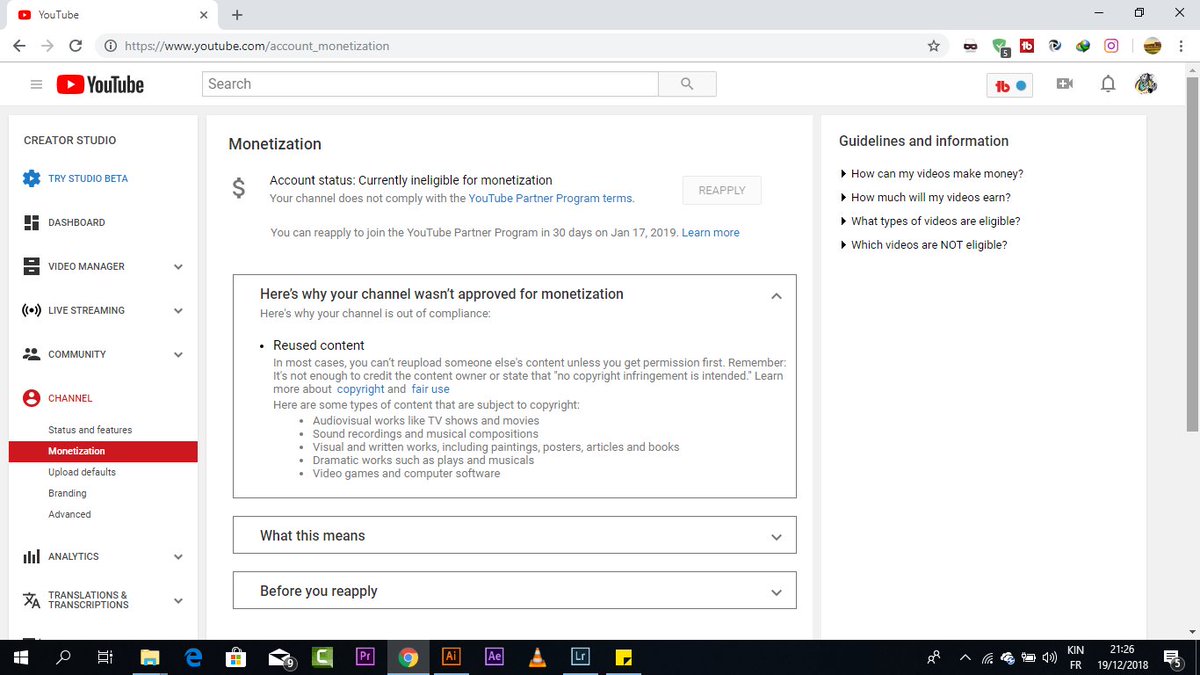Click the incognito-mask extension icon
The image size is (1200, 675).
pyautogui.click(x=970, y=46)
